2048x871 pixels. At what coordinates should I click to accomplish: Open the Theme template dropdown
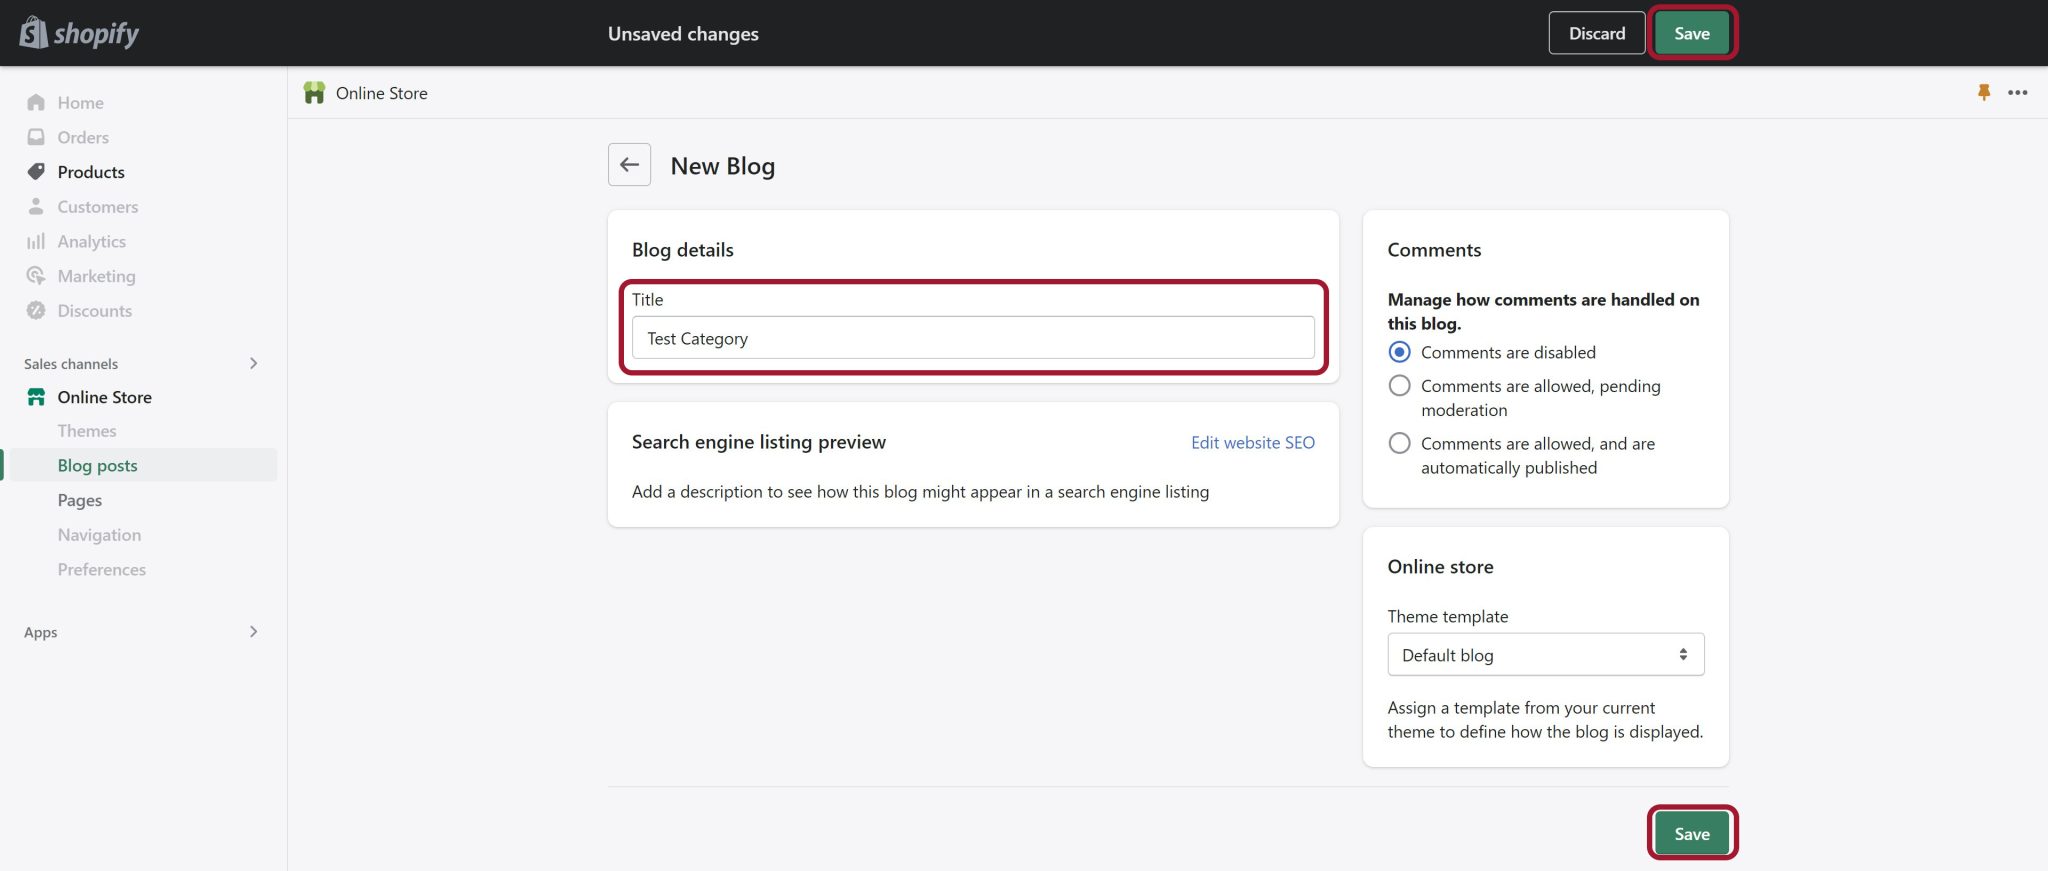pos(1545,654)
